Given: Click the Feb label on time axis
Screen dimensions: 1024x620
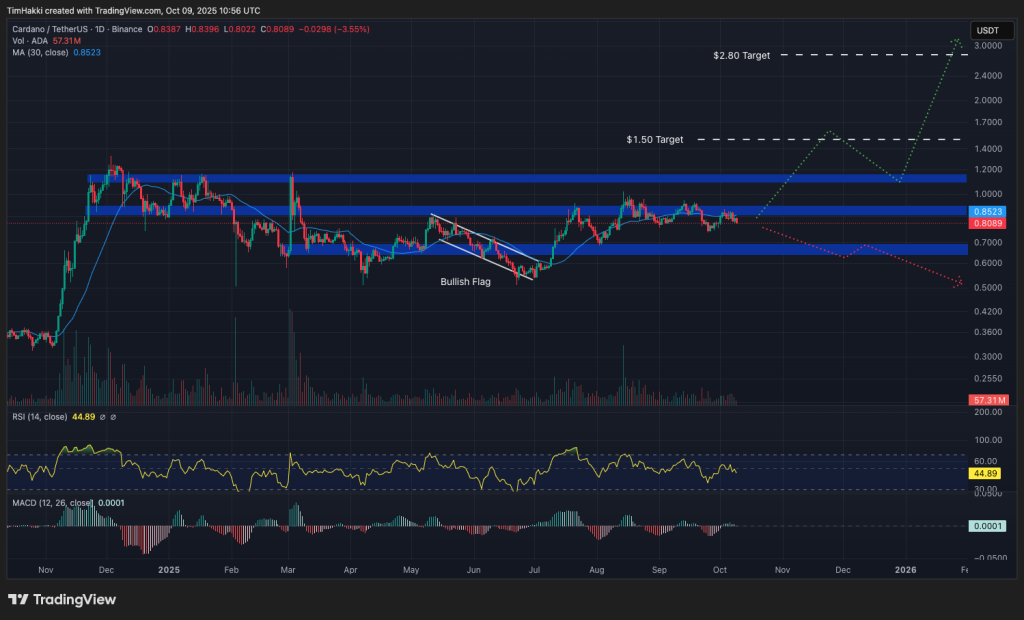Looking at the screenshot, I should point(231,570).
